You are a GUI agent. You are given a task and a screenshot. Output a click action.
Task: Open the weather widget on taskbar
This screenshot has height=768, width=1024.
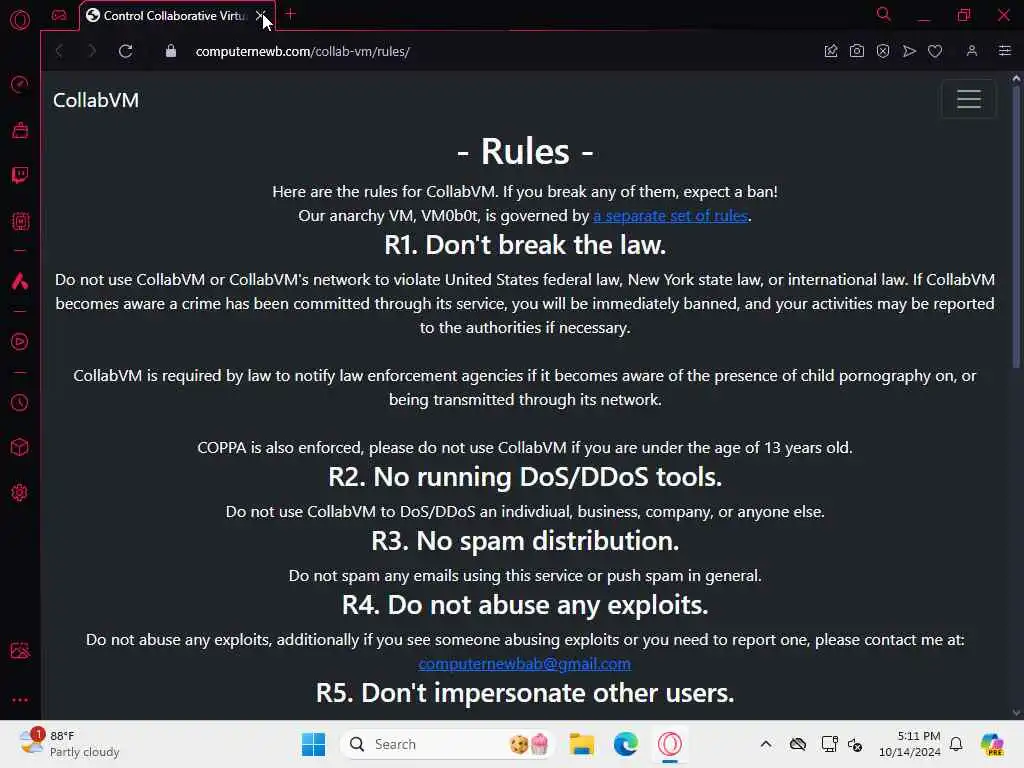(70, 744)
